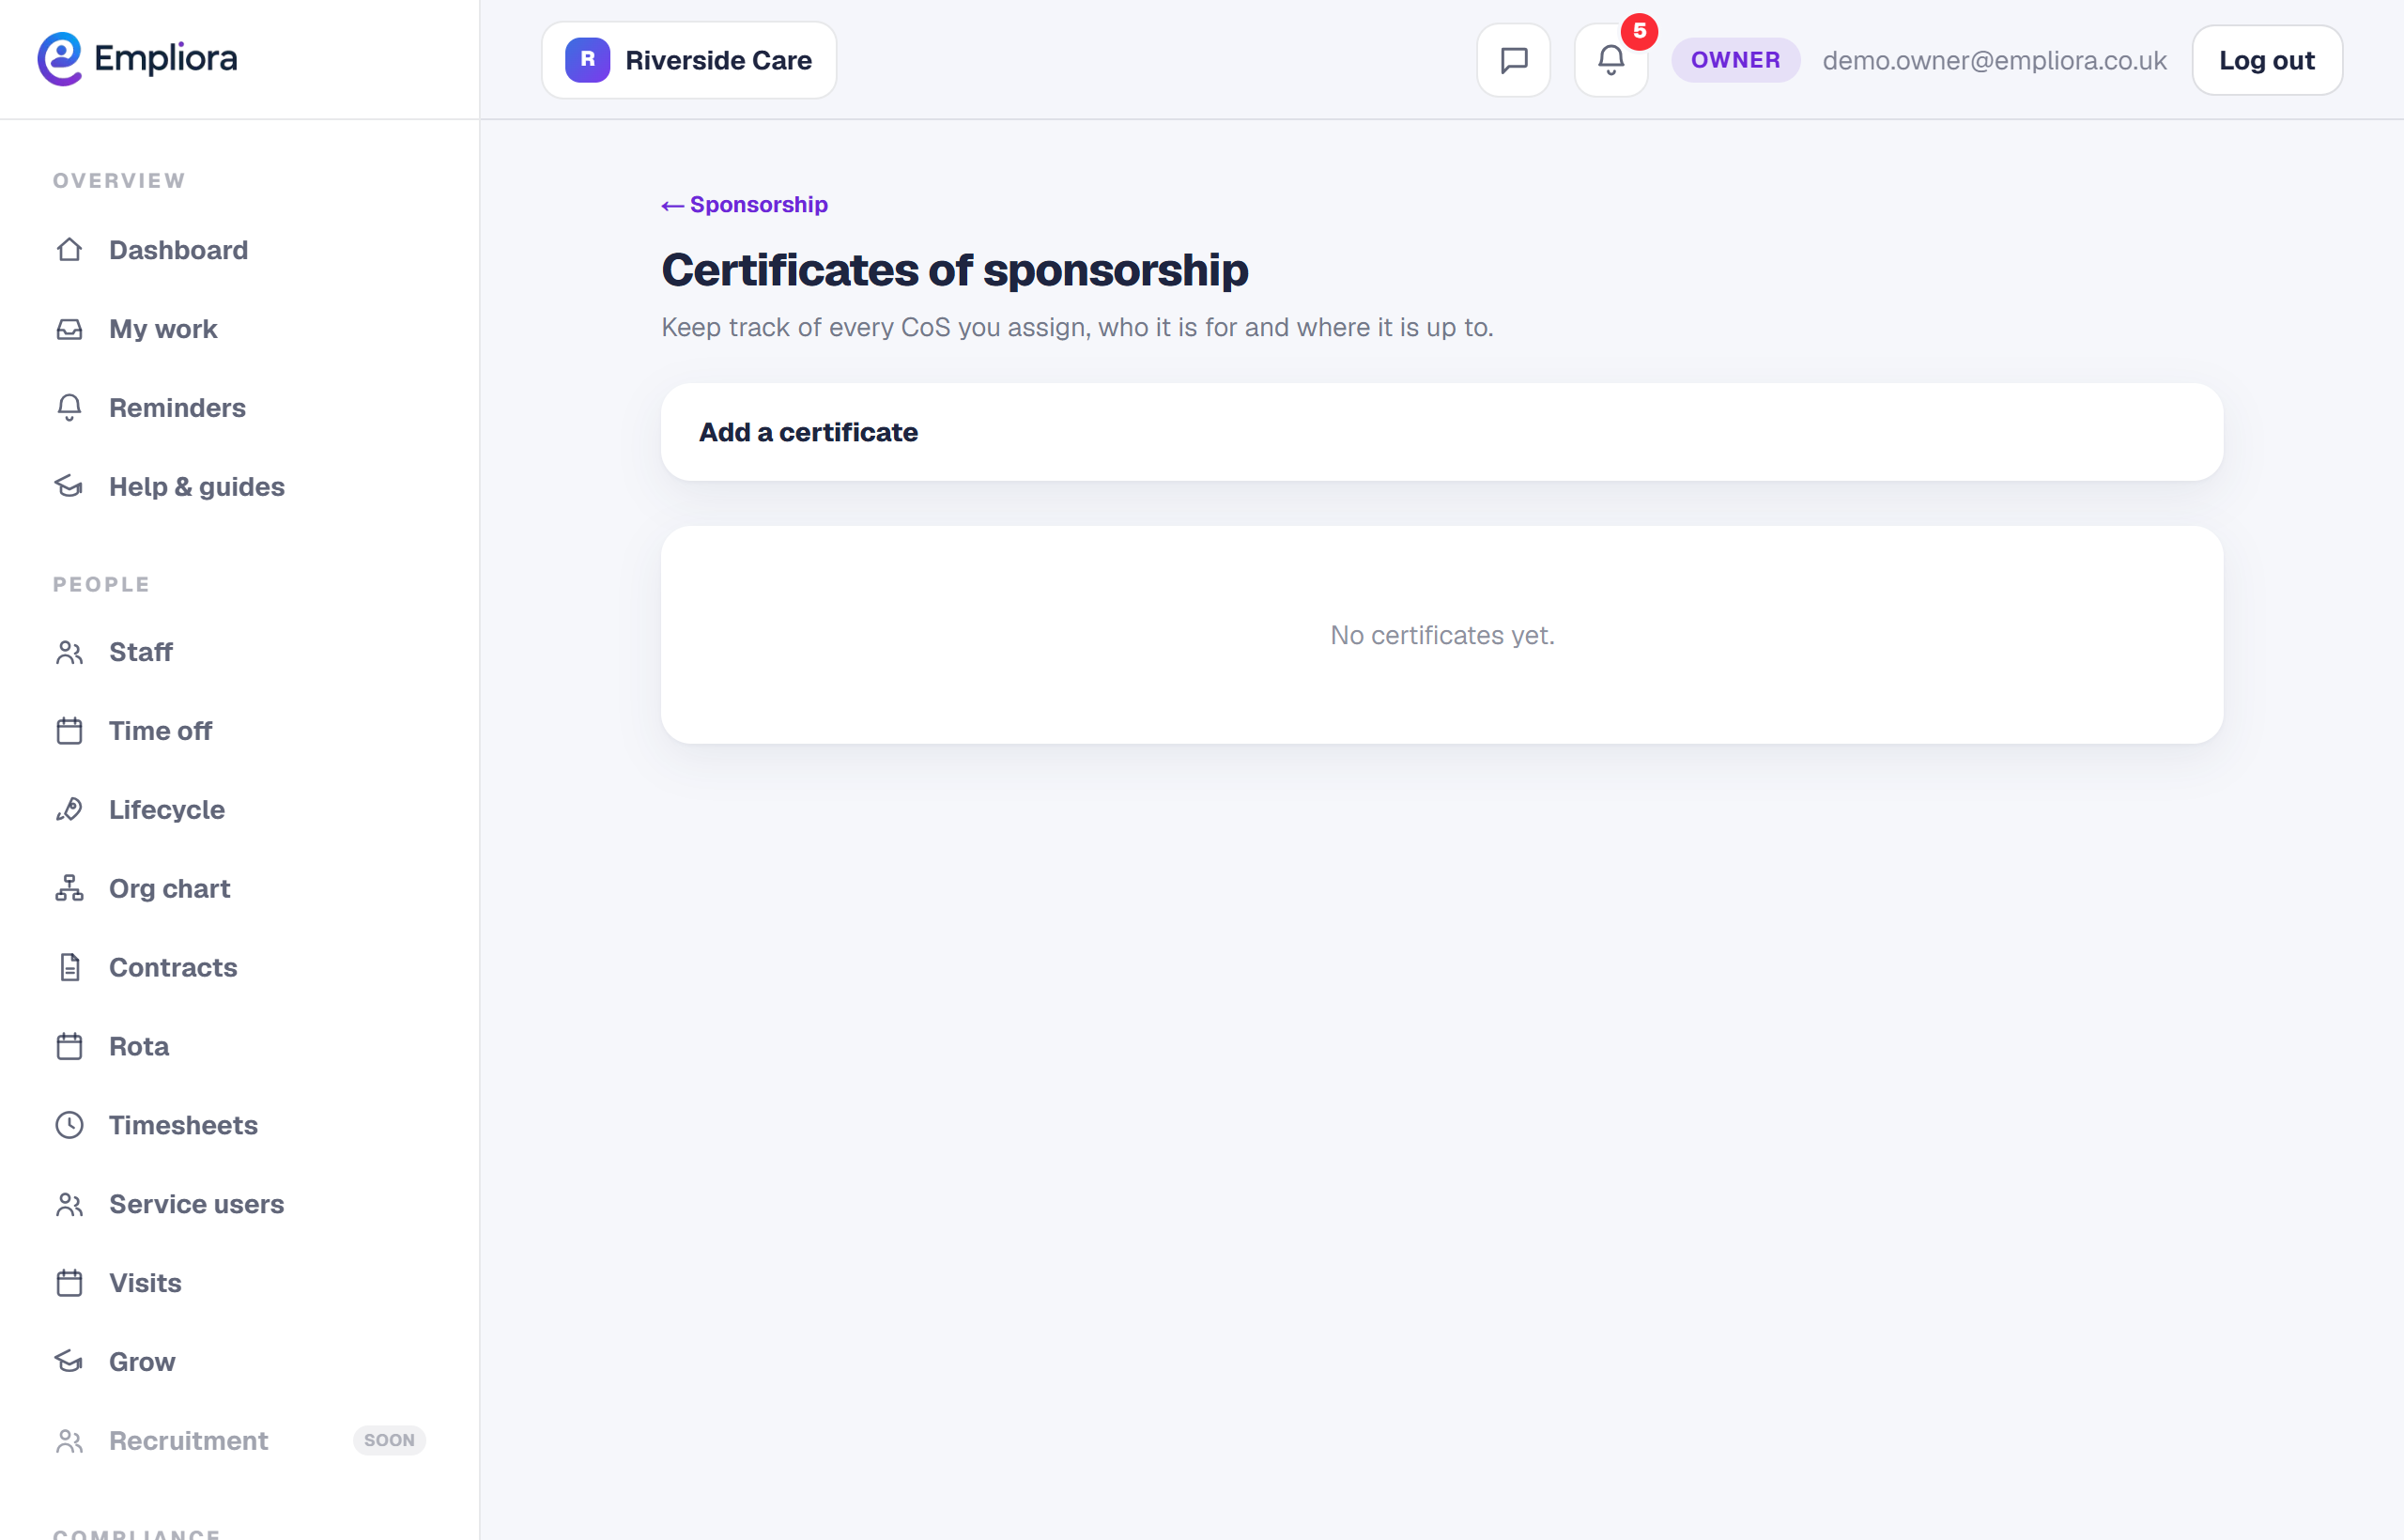Click the Contracts document icon
The image size is (2404, 1540).
click(x=69, y=967)
